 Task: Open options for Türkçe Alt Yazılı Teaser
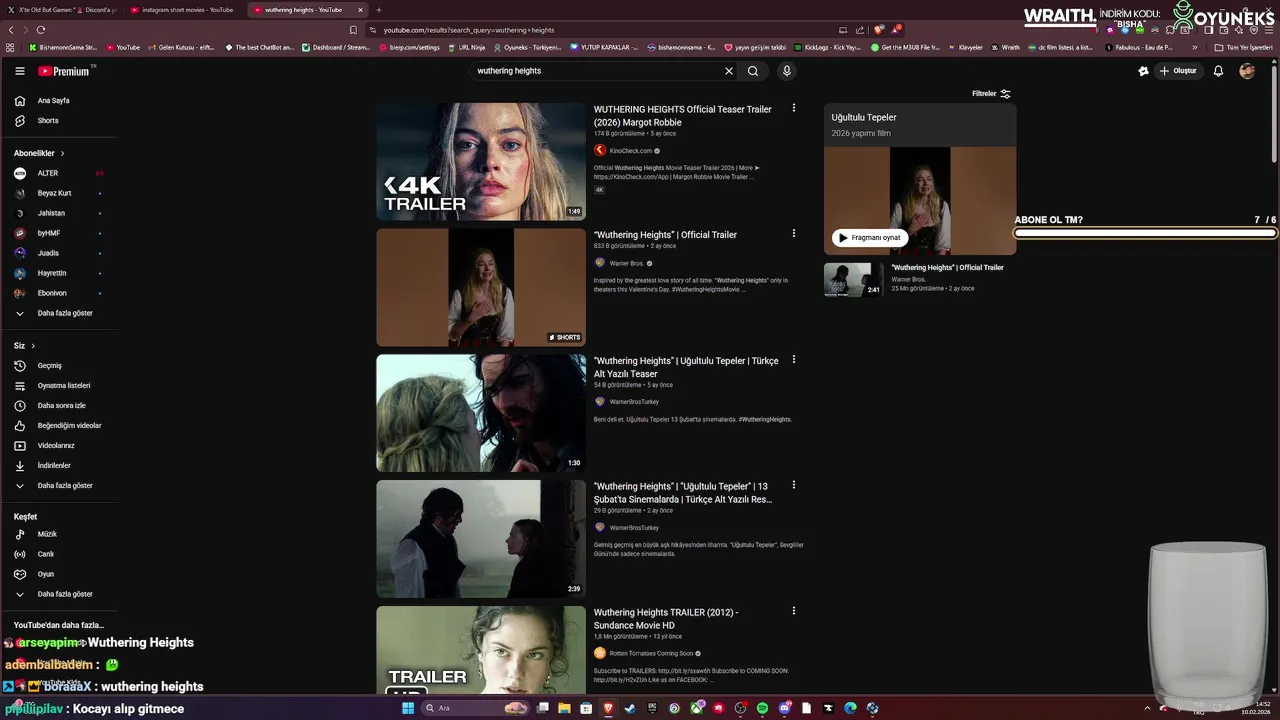click(794, 360)
